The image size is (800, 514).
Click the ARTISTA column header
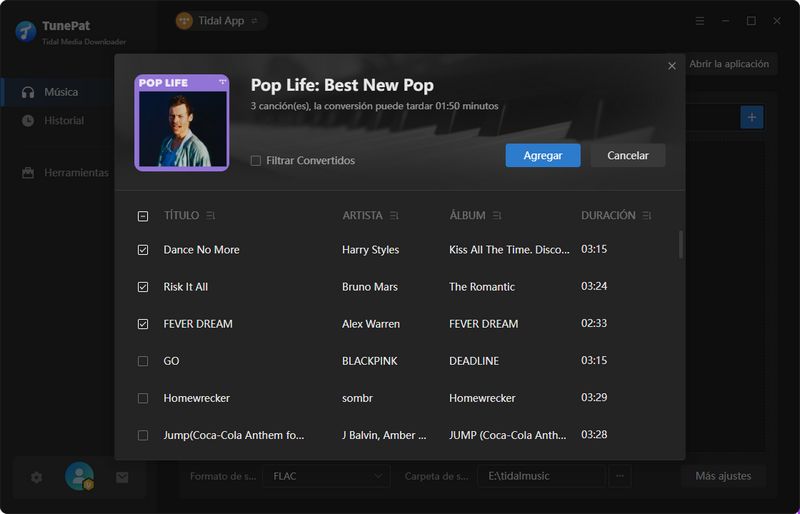362,216
